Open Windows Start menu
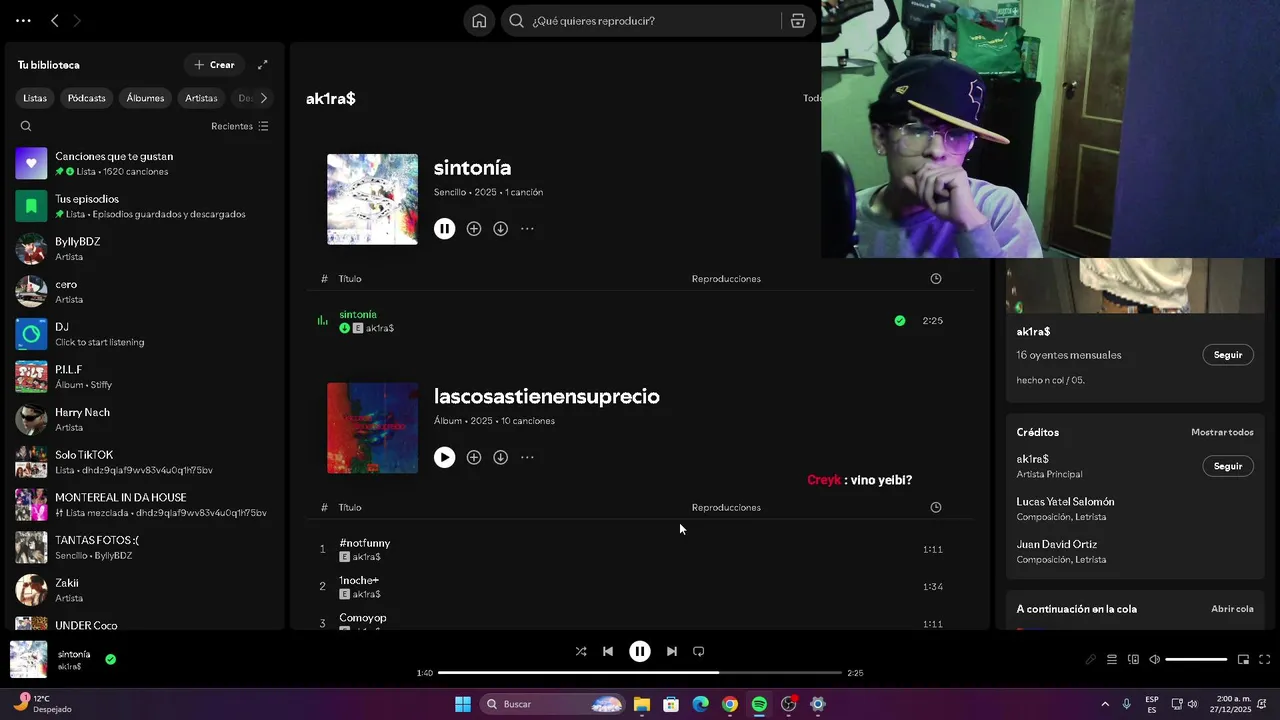The image size is (1280, 720). [x=463, y=704]
